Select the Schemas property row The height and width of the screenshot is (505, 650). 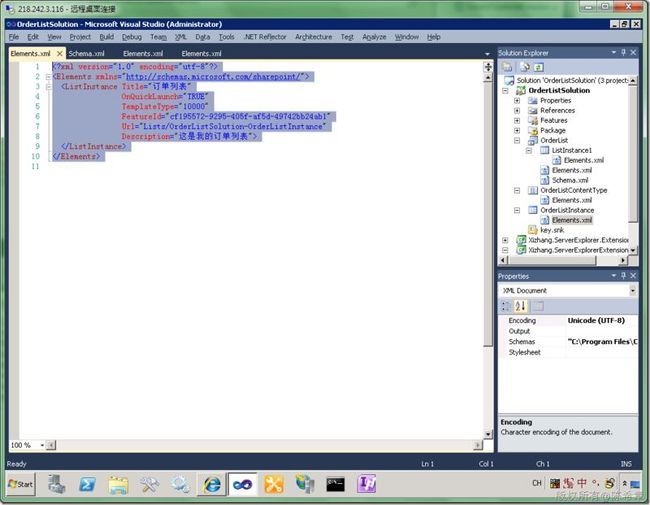pos(569,342)
